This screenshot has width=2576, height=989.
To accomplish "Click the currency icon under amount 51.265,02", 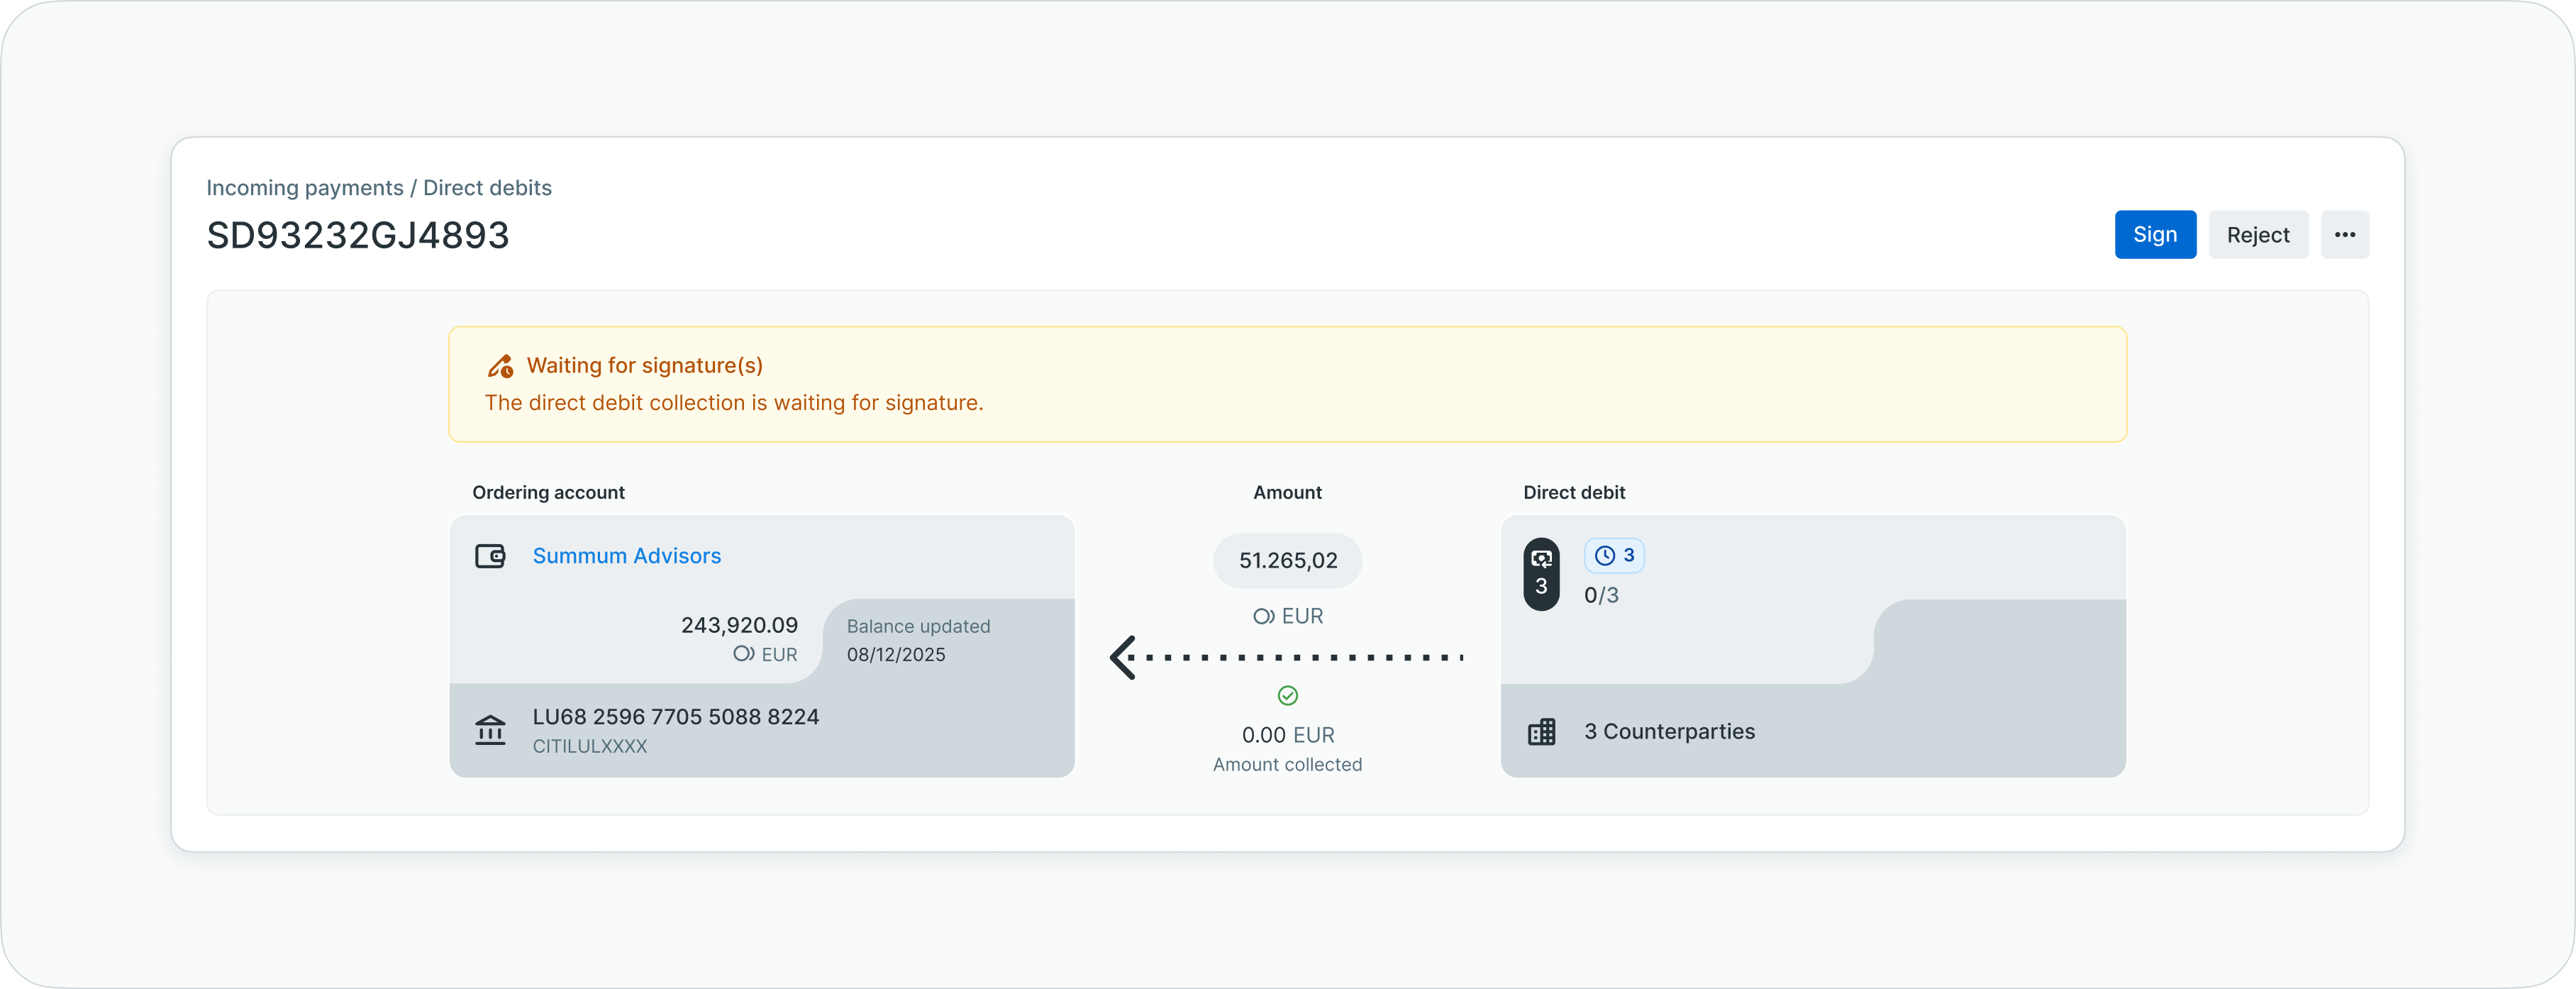I will click(1263, 616).
